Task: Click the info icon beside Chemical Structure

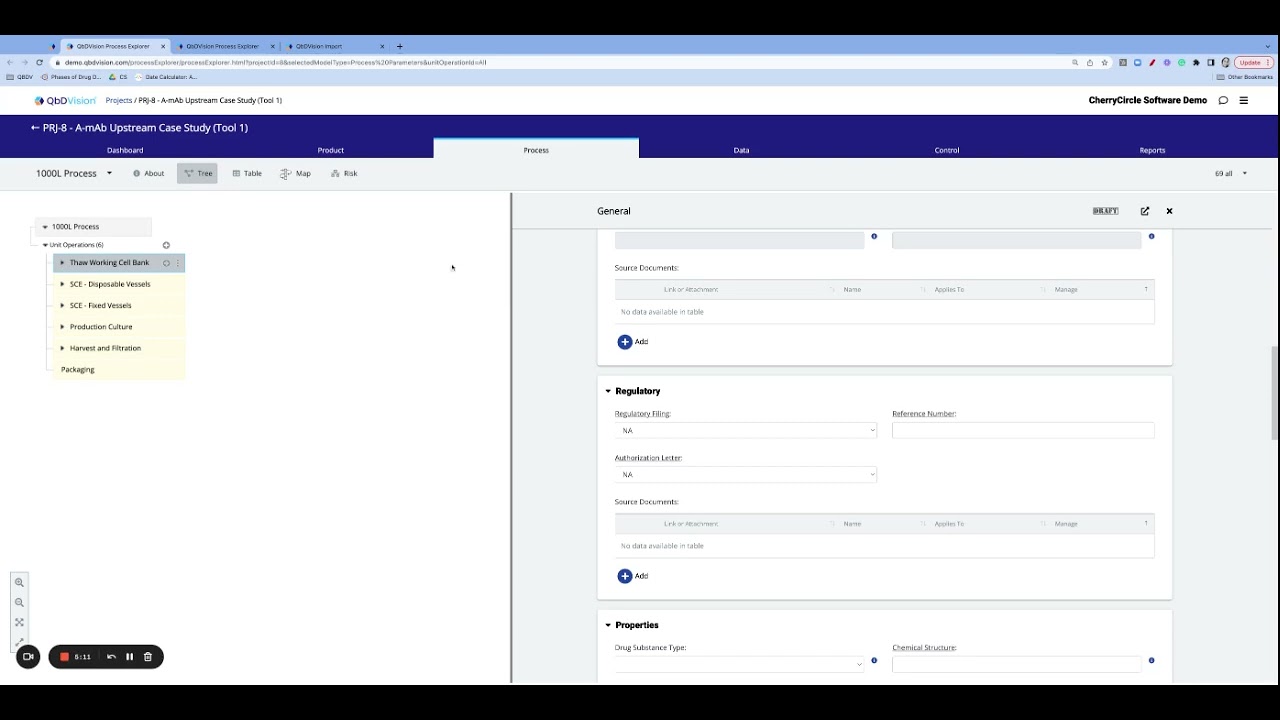Action: click(x=1151, y=660)
